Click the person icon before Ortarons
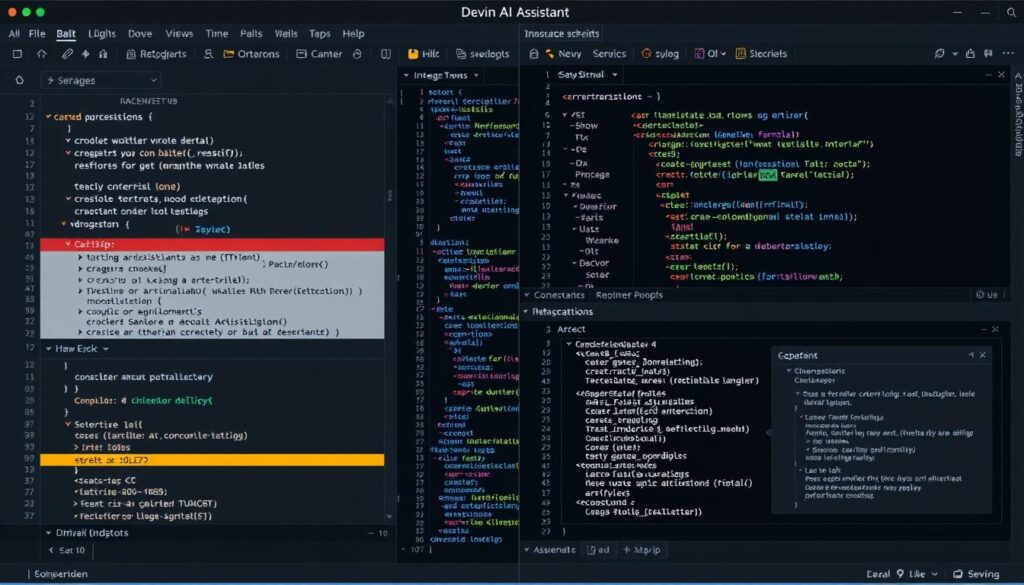 click(x=208, y=54)
